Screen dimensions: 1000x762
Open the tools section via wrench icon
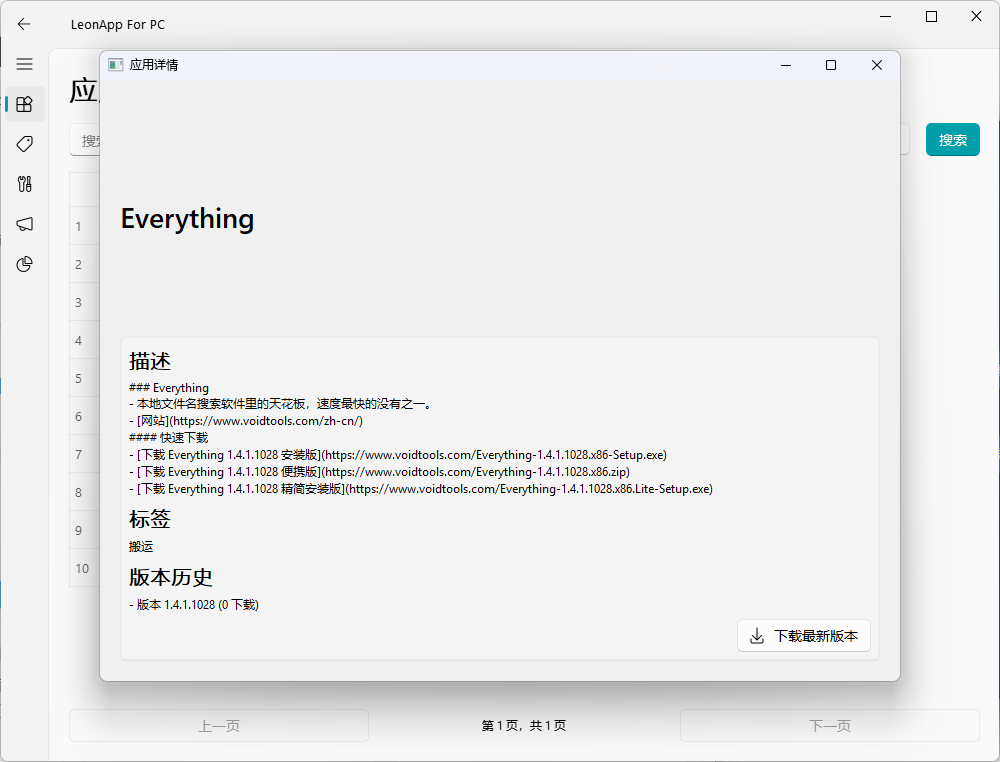[x=24, y=184]
